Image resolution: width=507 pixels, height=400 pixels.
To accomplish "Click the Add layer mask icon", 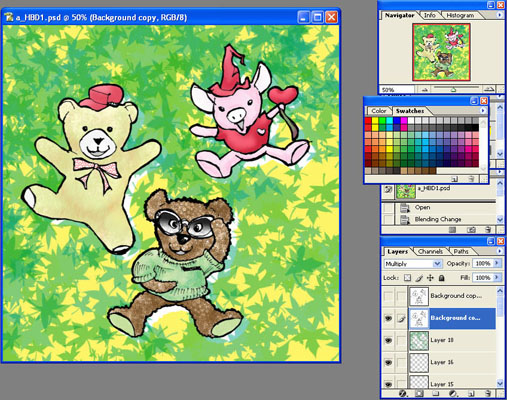I will click(x=419, y=394).
